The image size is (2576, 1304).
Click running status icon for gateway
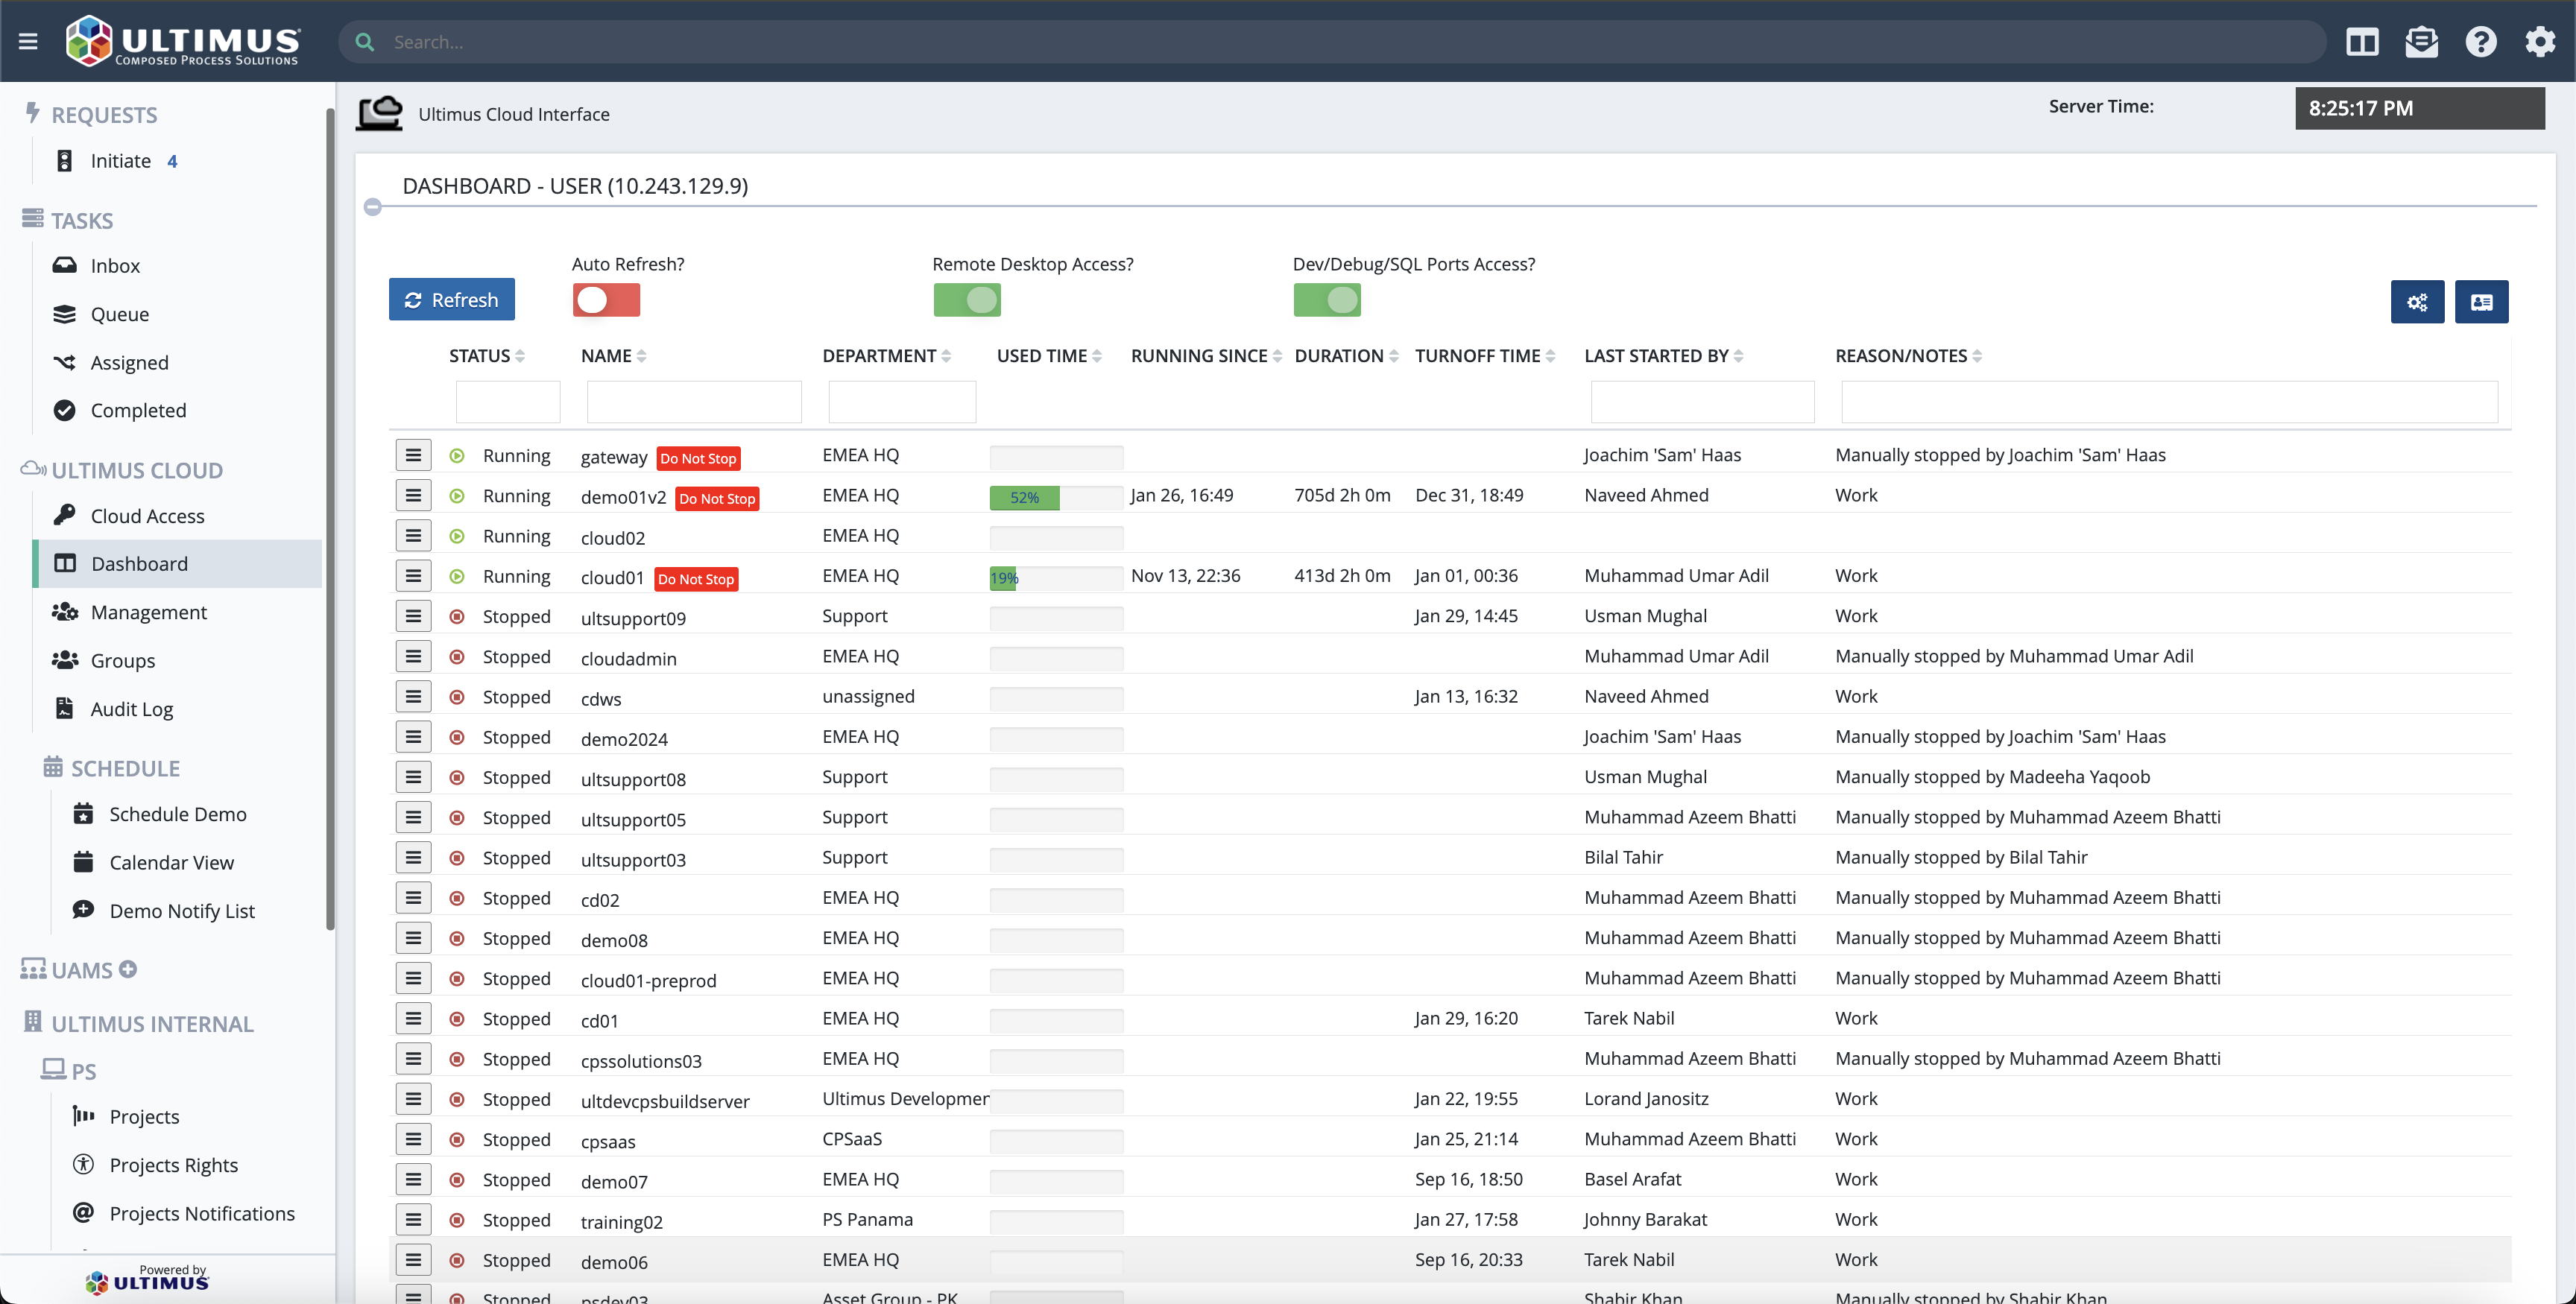pos(457,455)
